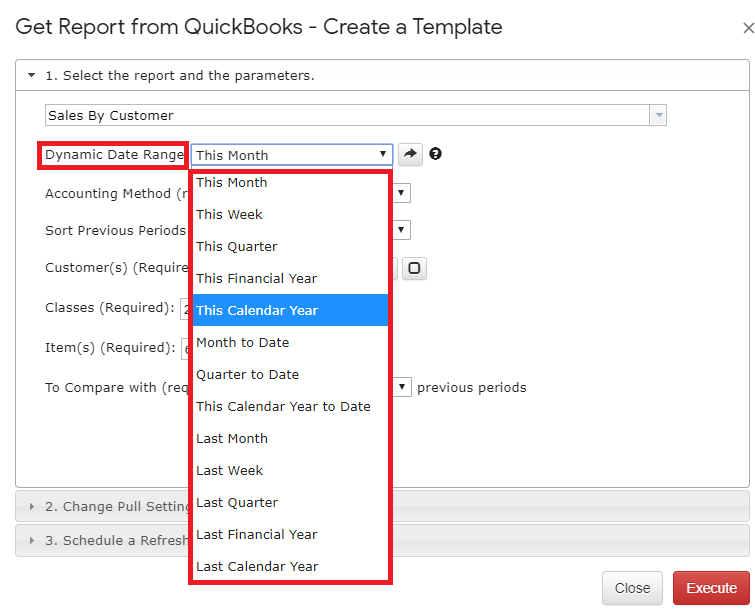Open the Sales By Customer report dropdown

tap(658, 116)
